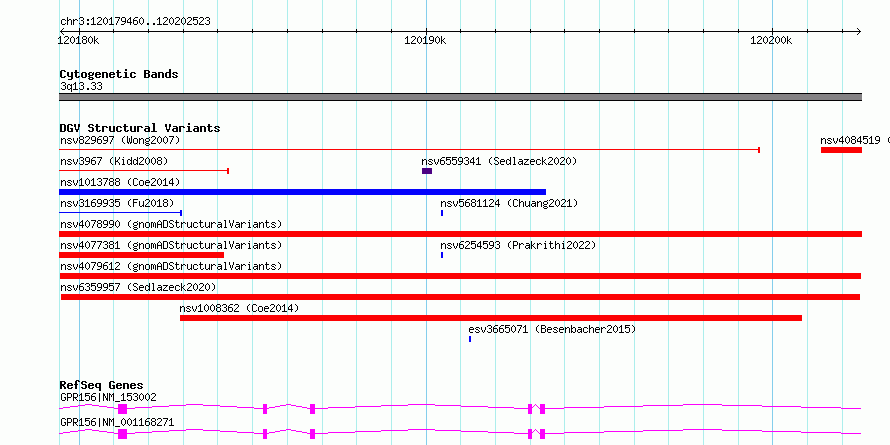
Task: Click the nsv1013788 (Coe2014) label
Action: 120,182
